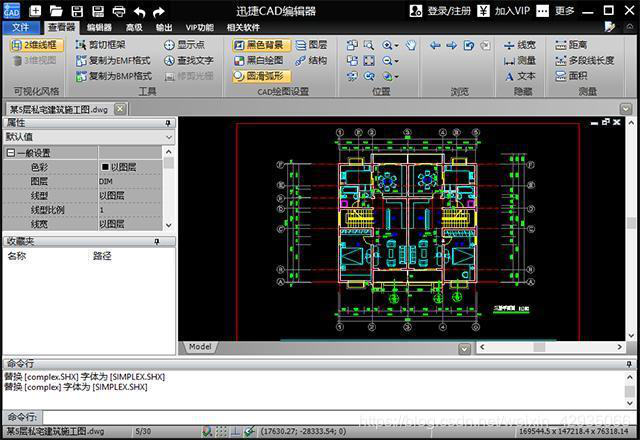
Task: Toggle 测量 dimension visibility
Action: pos(520,60)
